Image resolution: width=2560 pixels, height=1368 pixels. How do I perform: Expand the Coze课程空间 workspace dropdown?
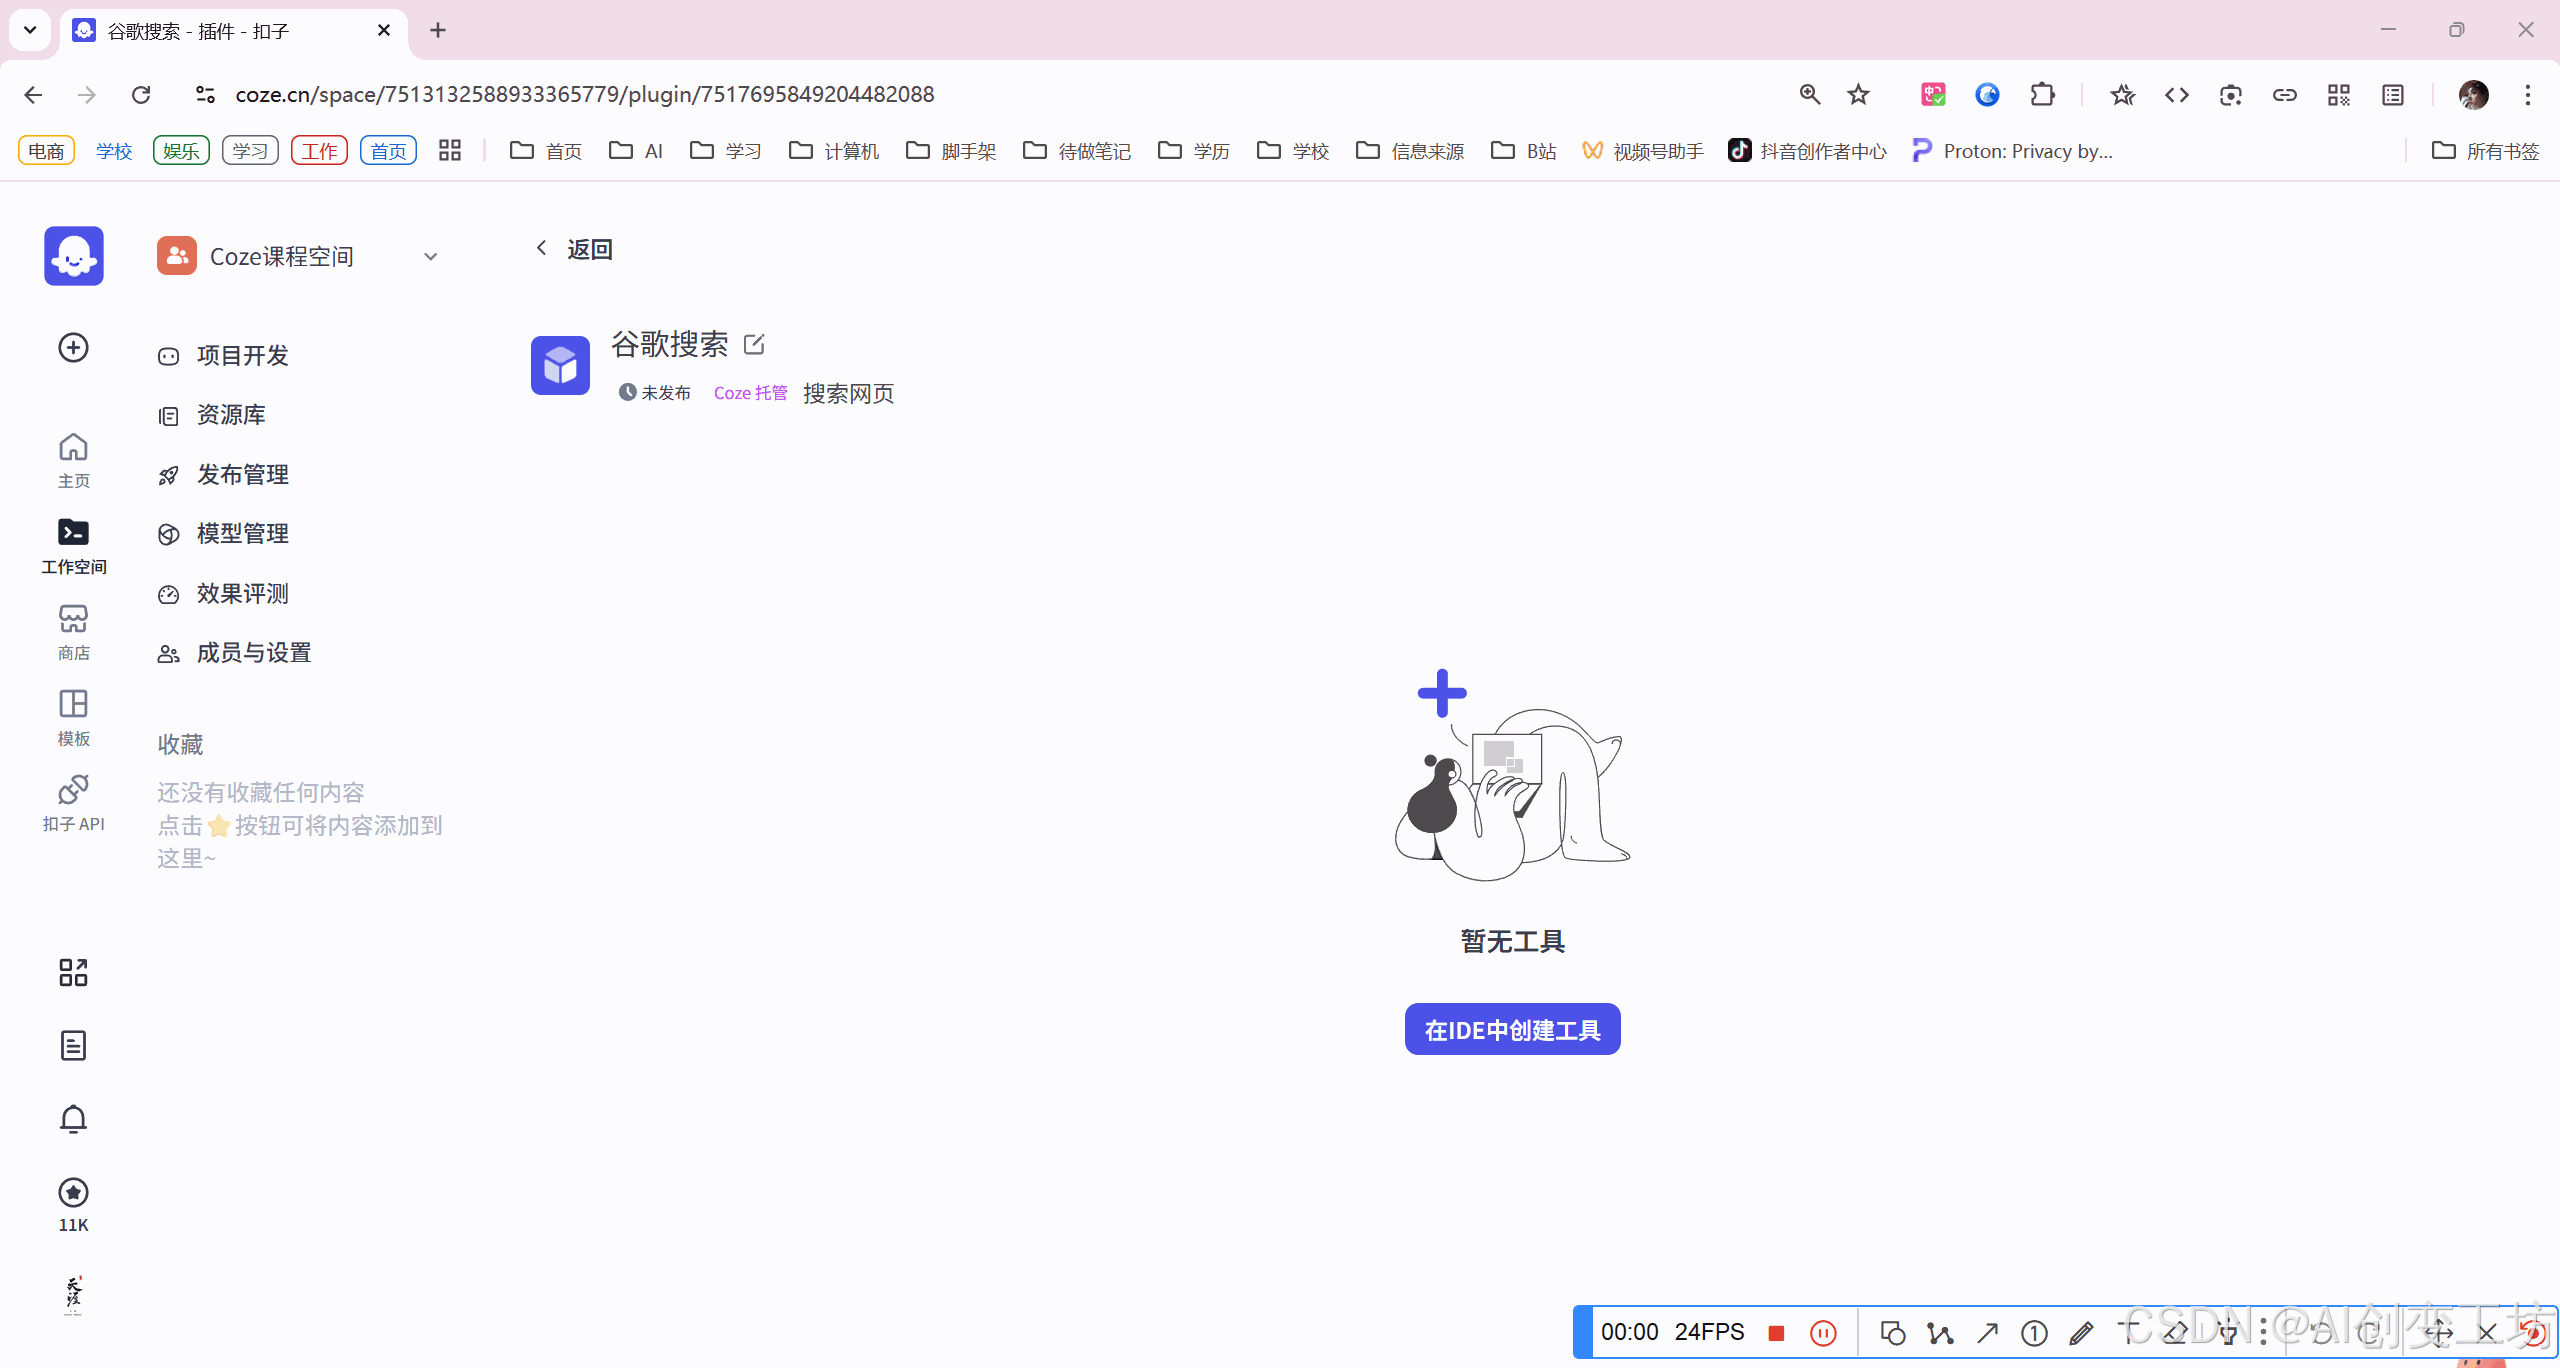pos(430,257)
